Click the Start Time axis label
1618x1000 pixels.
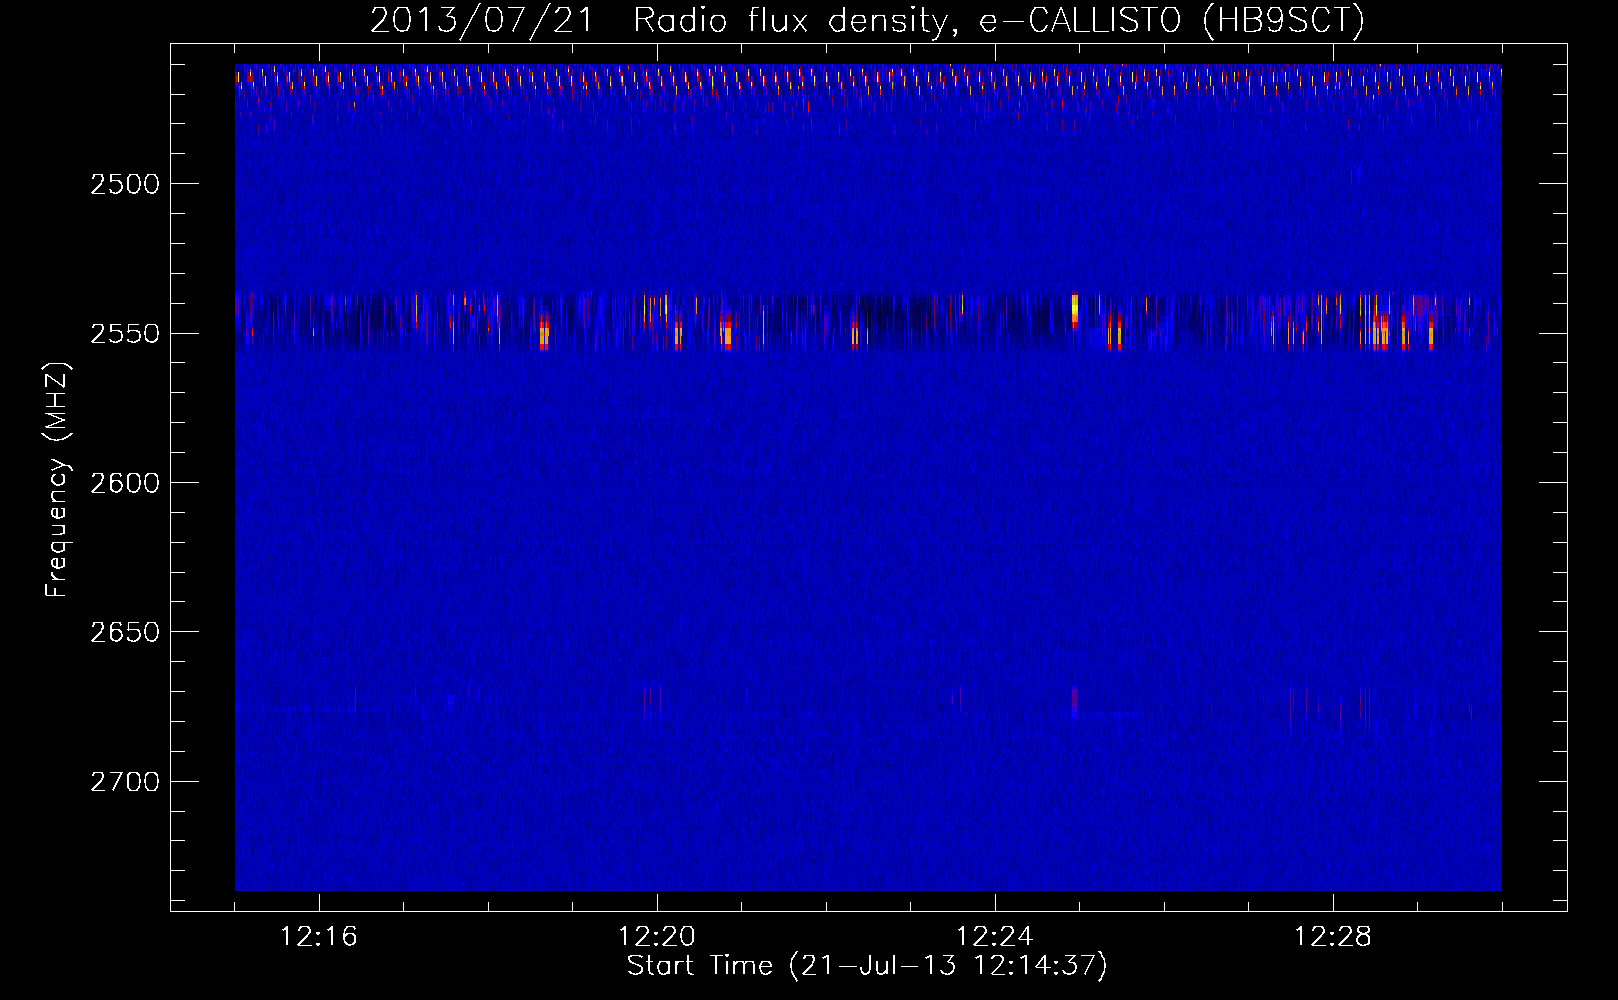(x=867, y=966)
